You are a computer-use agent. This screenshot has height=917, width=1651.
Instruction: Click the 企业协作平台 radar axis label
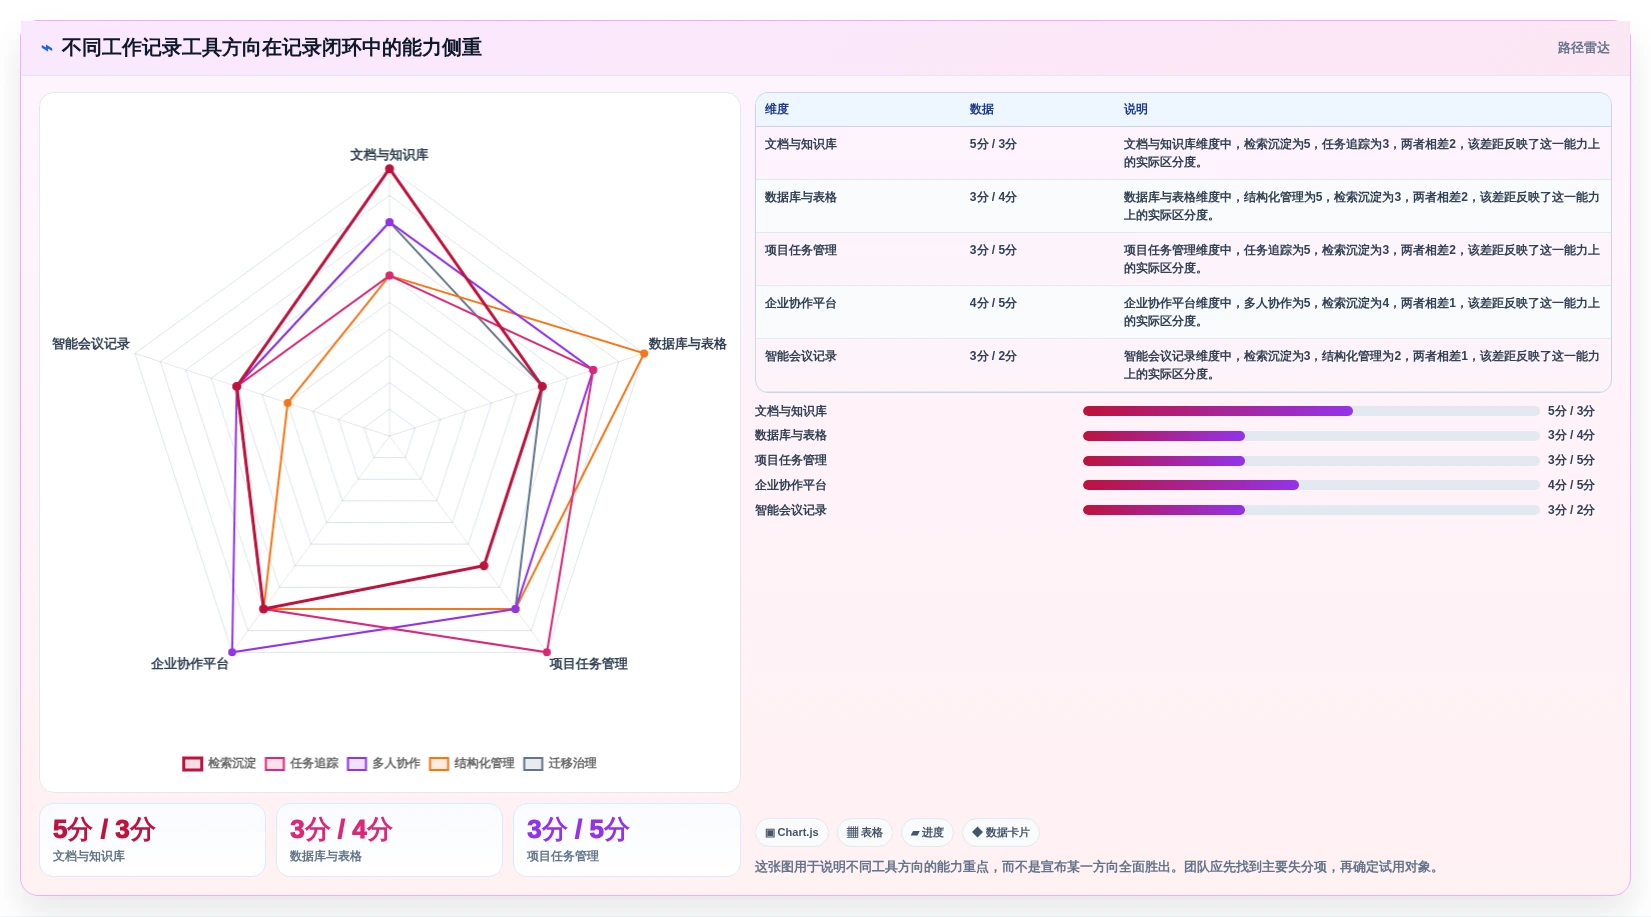point(190,664)
